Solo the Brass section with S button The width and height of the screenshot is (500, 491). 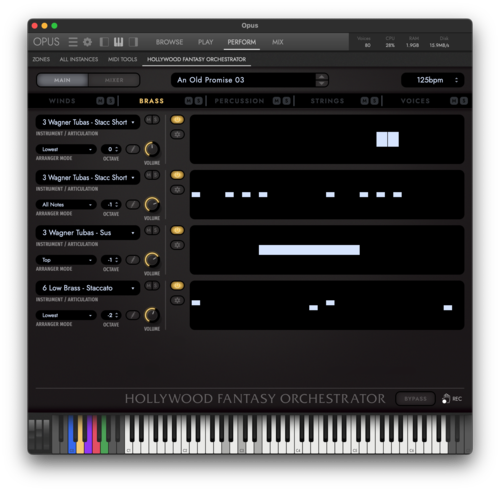(198, 101)
